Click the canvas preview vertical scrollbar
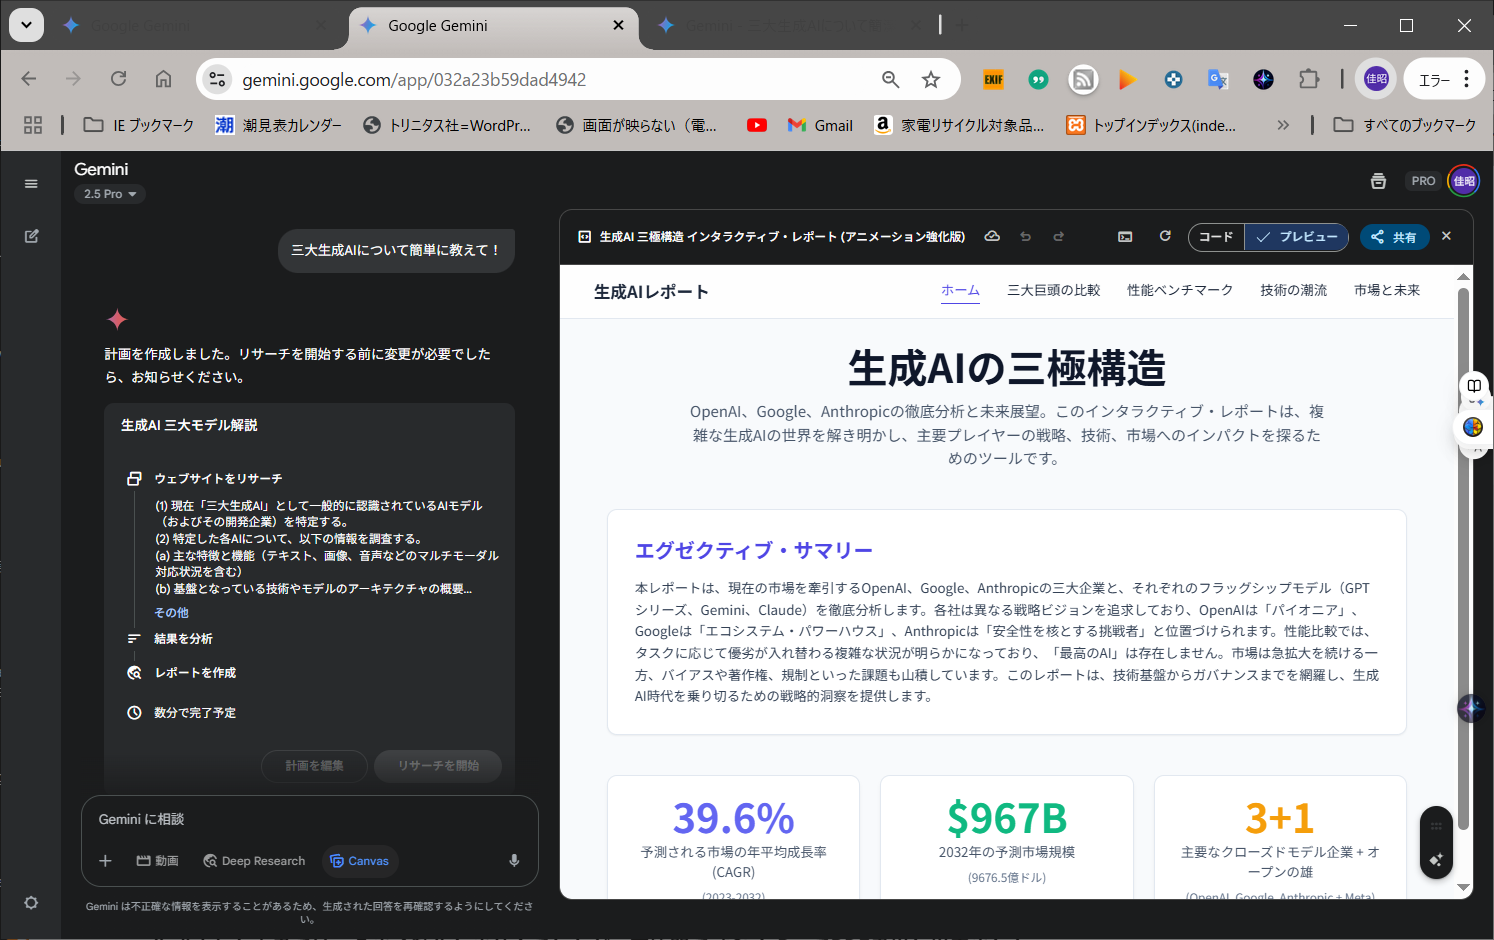 (x=1463, y=560)
